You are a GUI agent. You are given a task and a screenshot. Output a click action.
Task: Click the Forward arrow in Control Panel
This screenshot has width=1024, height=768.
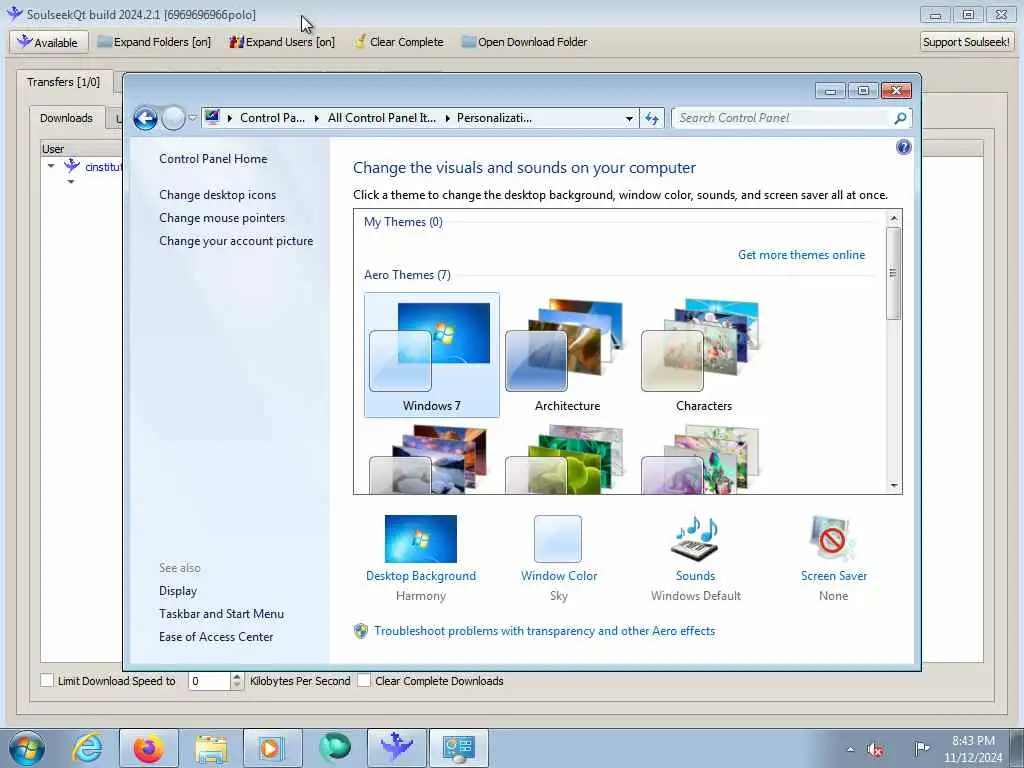coord(173,118)
